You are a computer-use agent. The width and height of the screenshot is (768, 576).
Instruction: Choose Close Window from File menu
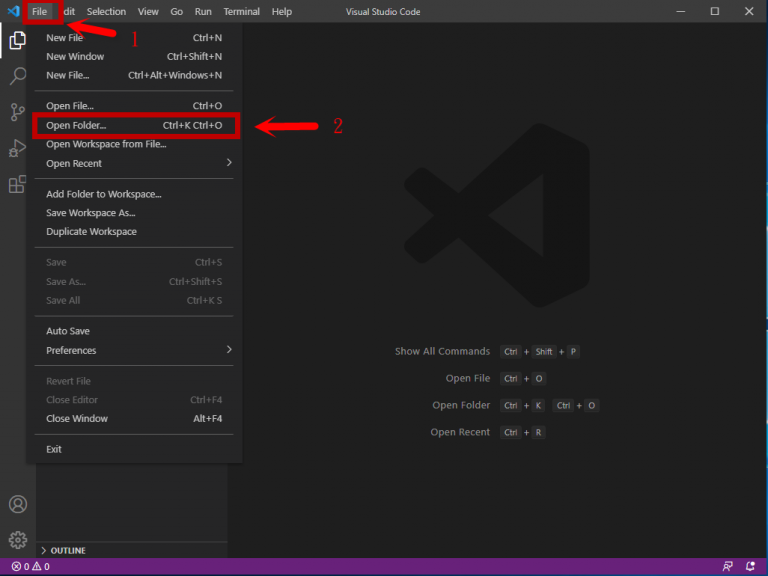click(x=134, y=419)
